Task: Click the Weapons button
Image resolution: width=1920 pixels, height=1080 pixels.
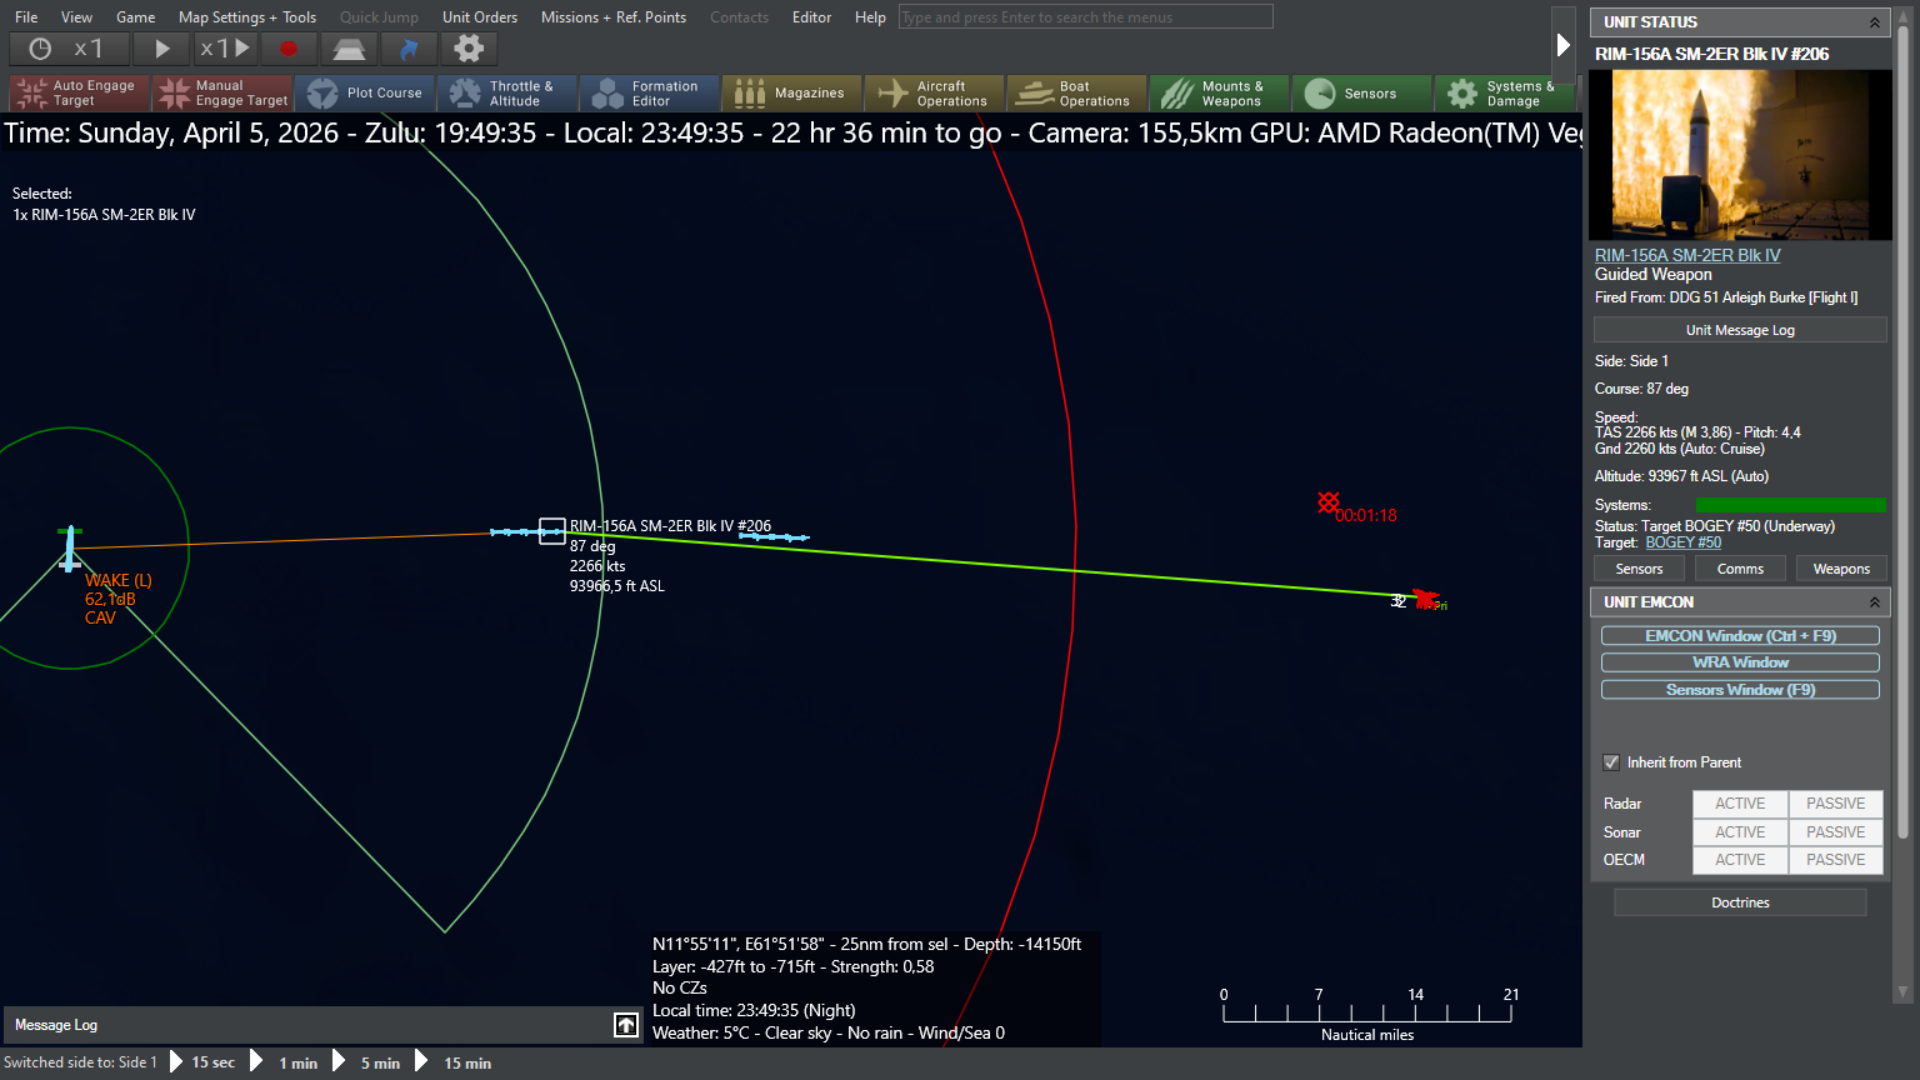Action: click(1841, 569)
